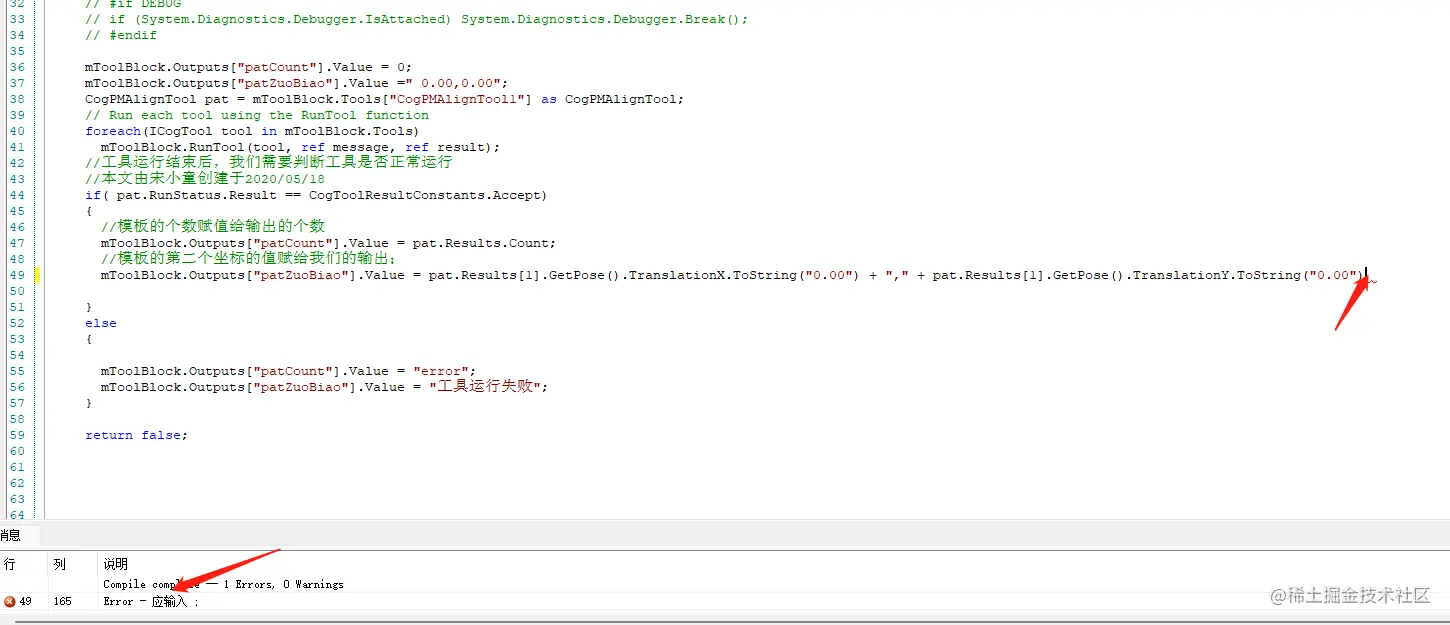1450x625 pixels.
Task: Click the comment '//本文由宋小童创建于2020/05/18'
Action: 205,179
